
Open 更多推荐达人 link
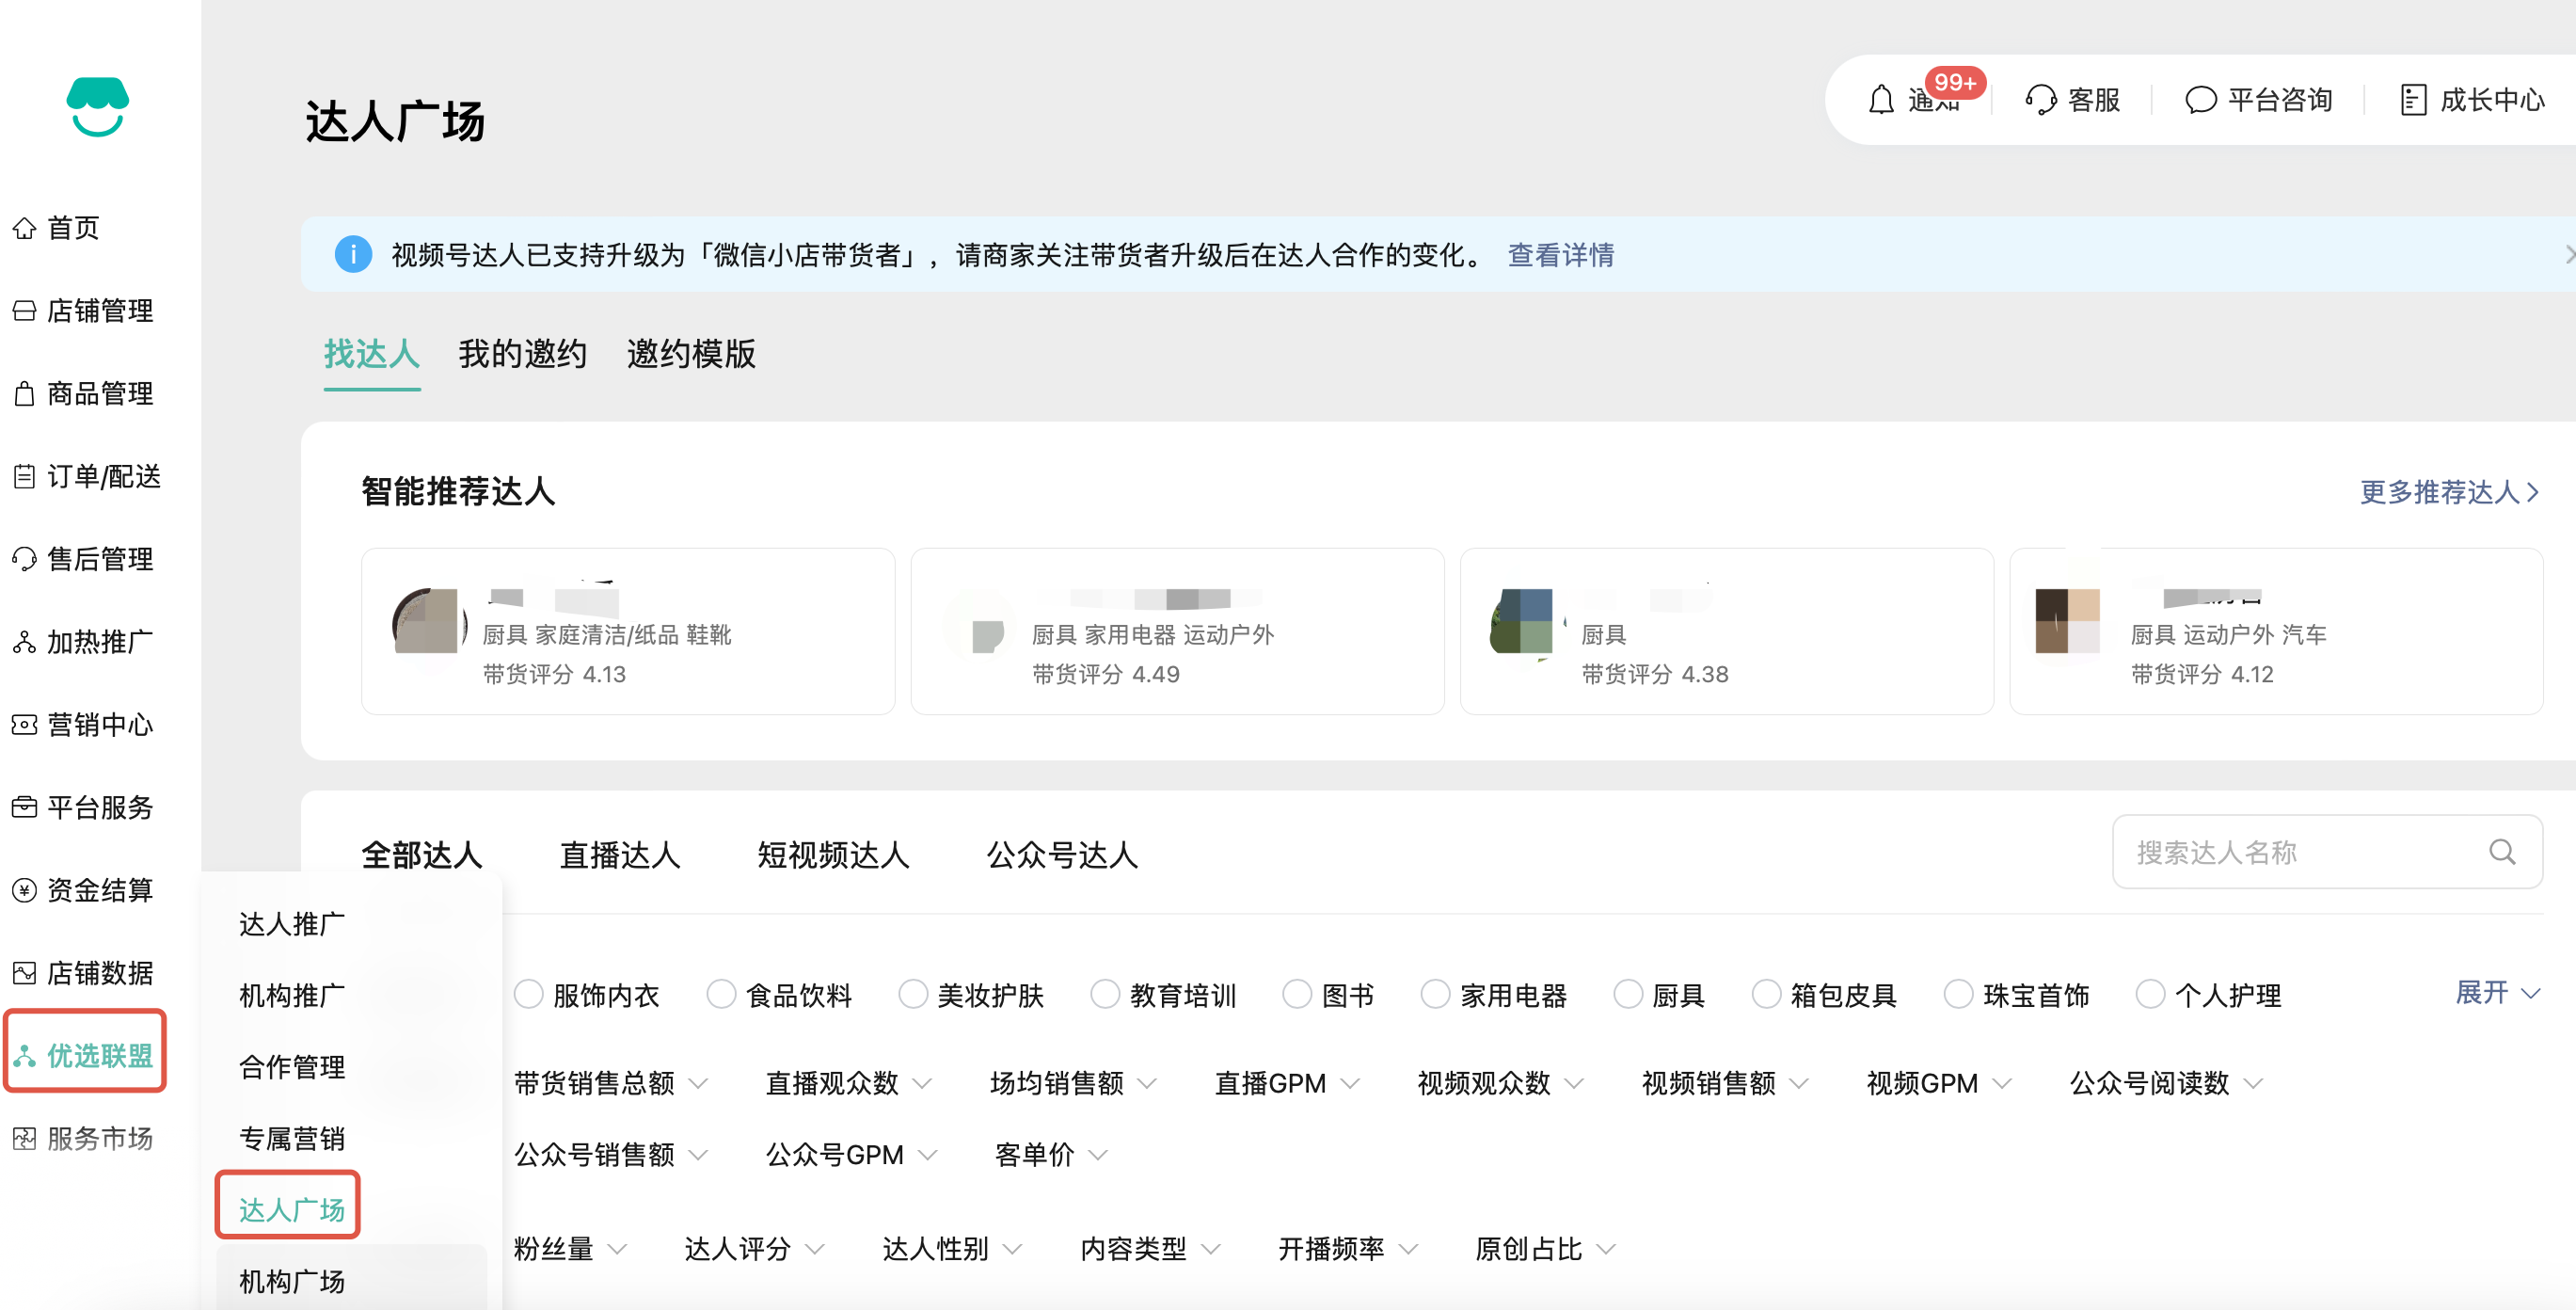point(2448,492)
